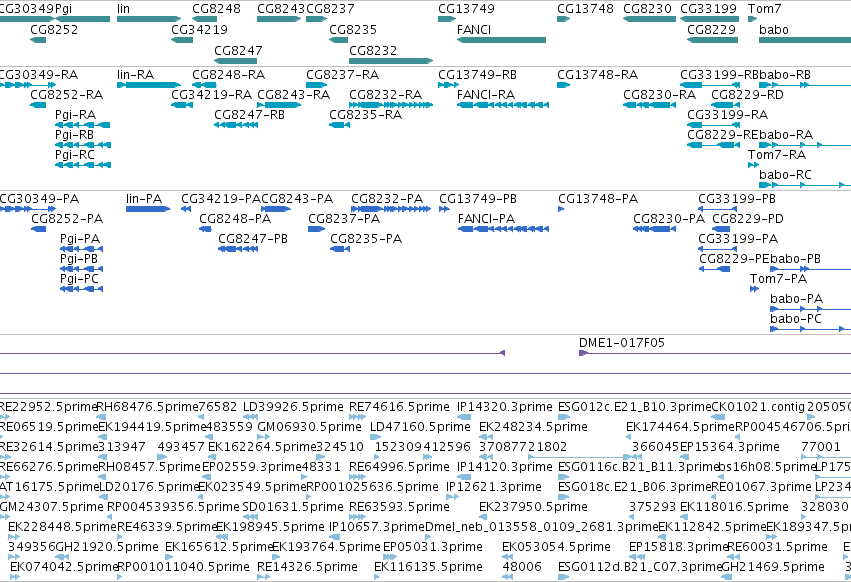Image resolution: width=851 pixels, height=582 pixels.
Task: Click EST IP14120.3prime
Action: tap(505, 467)
